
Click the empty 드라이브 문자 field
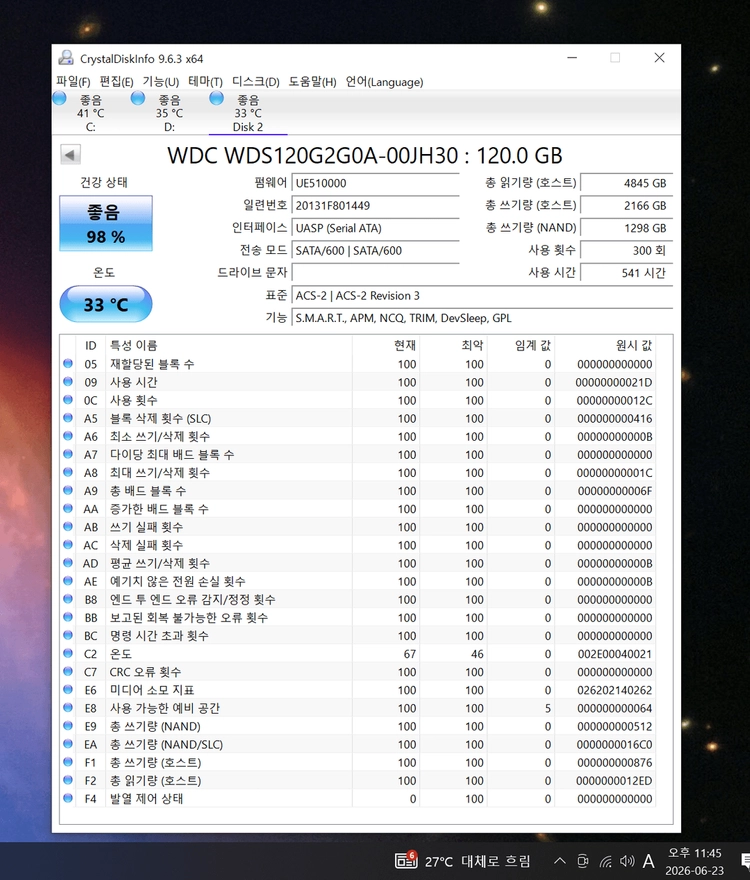[376, 273]
